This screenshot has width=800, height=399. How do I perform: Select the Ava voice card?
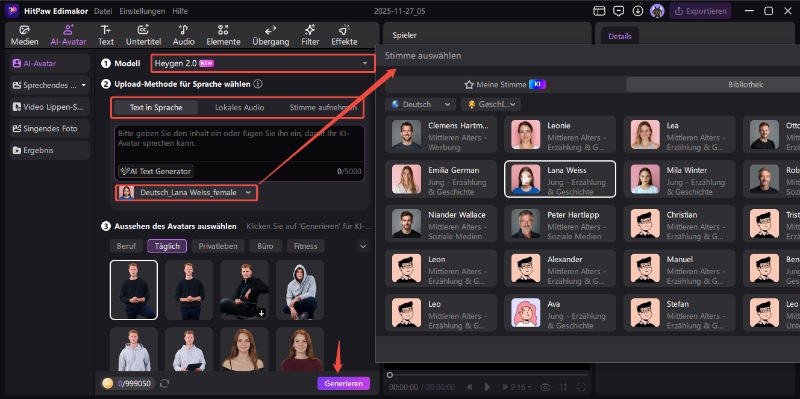pyautogui.click(x=560, y=313)
